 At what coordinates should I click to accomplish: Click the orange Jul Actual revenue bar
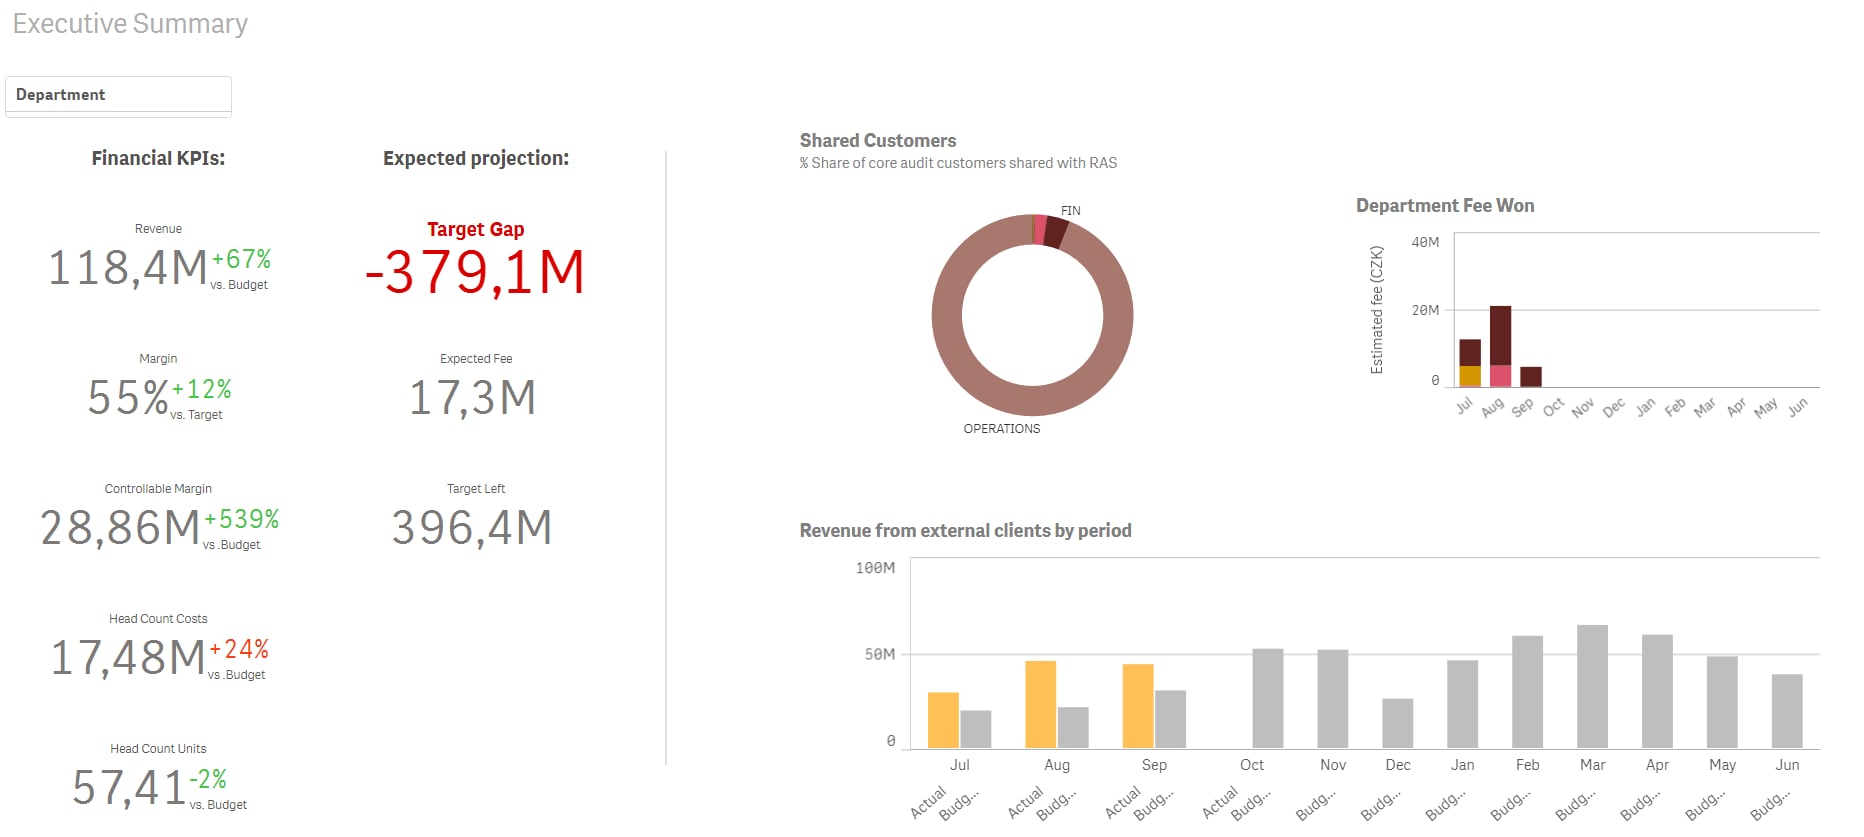click(x=943, y=720)
